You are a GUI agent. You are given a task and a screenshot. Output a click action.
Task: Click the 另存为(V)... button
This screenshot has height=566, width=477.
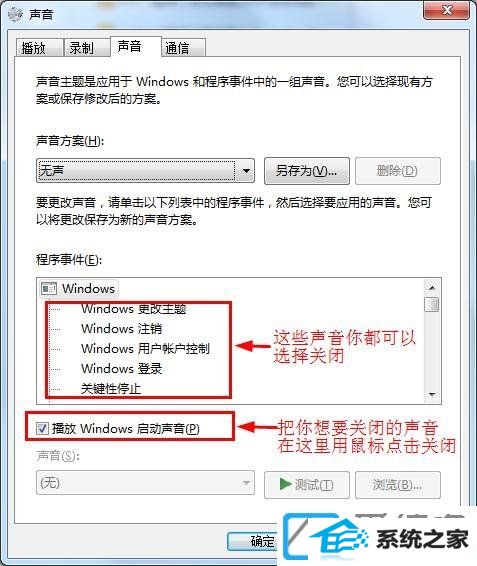pyautogui.click(x=307, y=171)
